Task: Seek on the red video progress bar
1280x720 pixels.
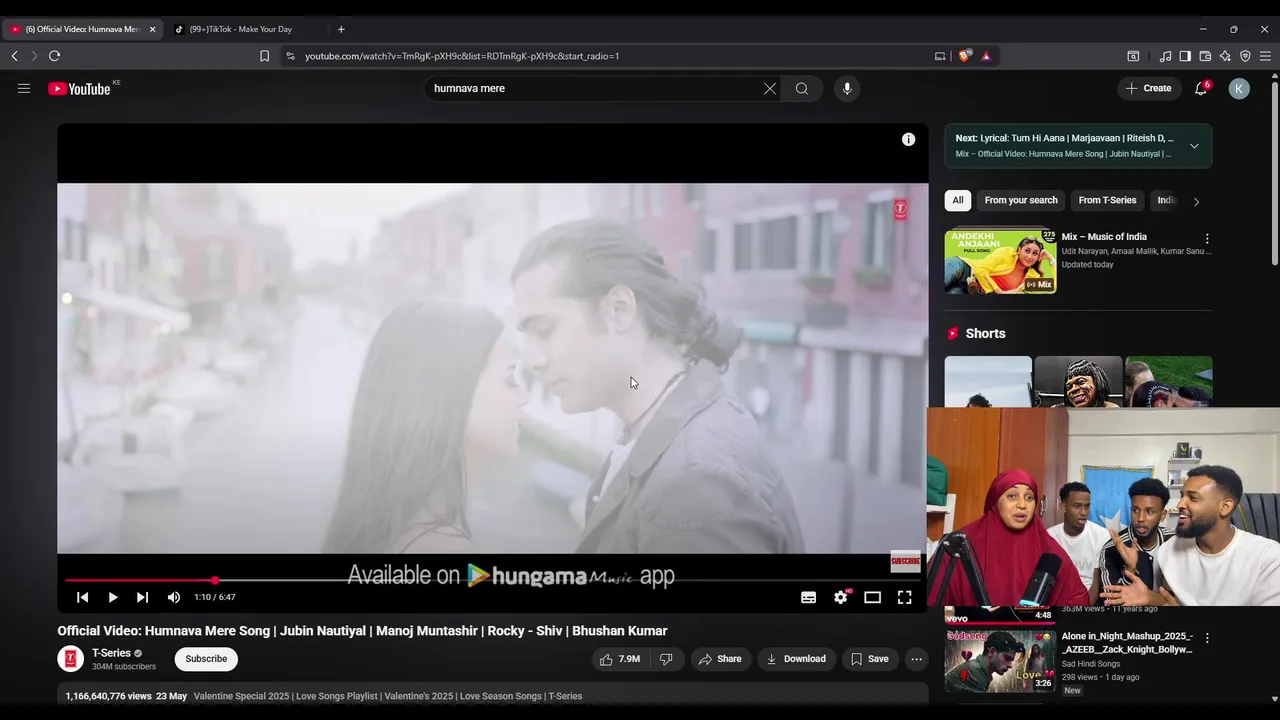Action: (x=493, y=580)
